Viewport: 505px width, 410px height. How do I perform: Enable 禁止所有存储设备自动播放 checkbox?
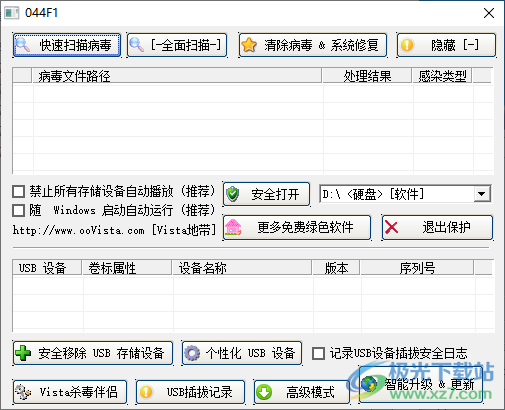click(x=18, y=192)
